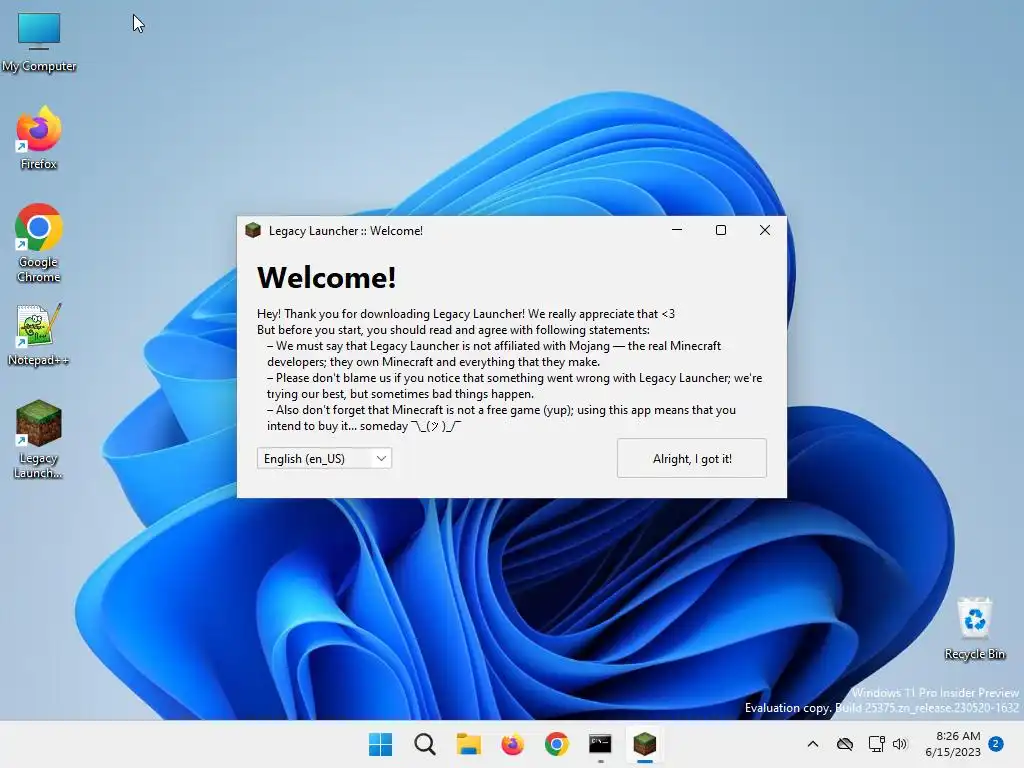
Task: Click the 'Alright, I got it!' button
Action: click(x=692, y=458)
